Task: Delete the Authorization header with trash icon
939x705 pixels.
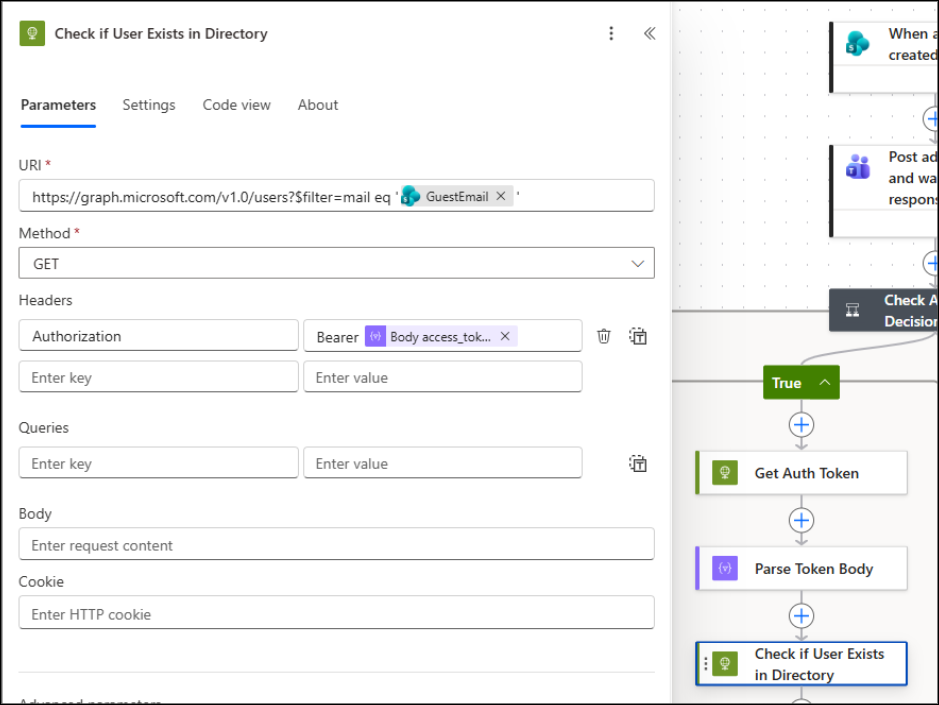Action: coord(604,336)
